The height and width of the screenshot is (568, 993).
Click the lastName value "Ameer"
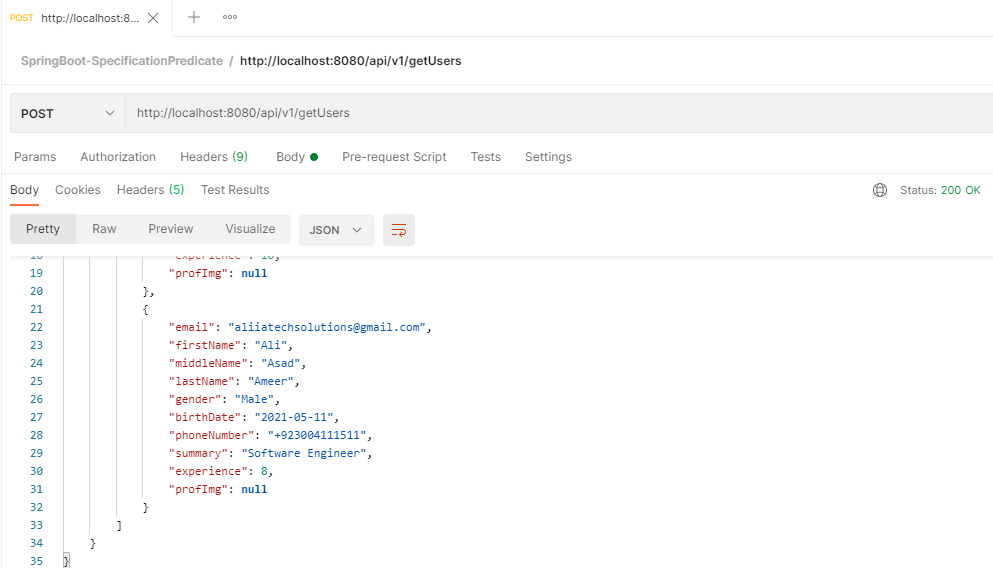click(270, 381)
